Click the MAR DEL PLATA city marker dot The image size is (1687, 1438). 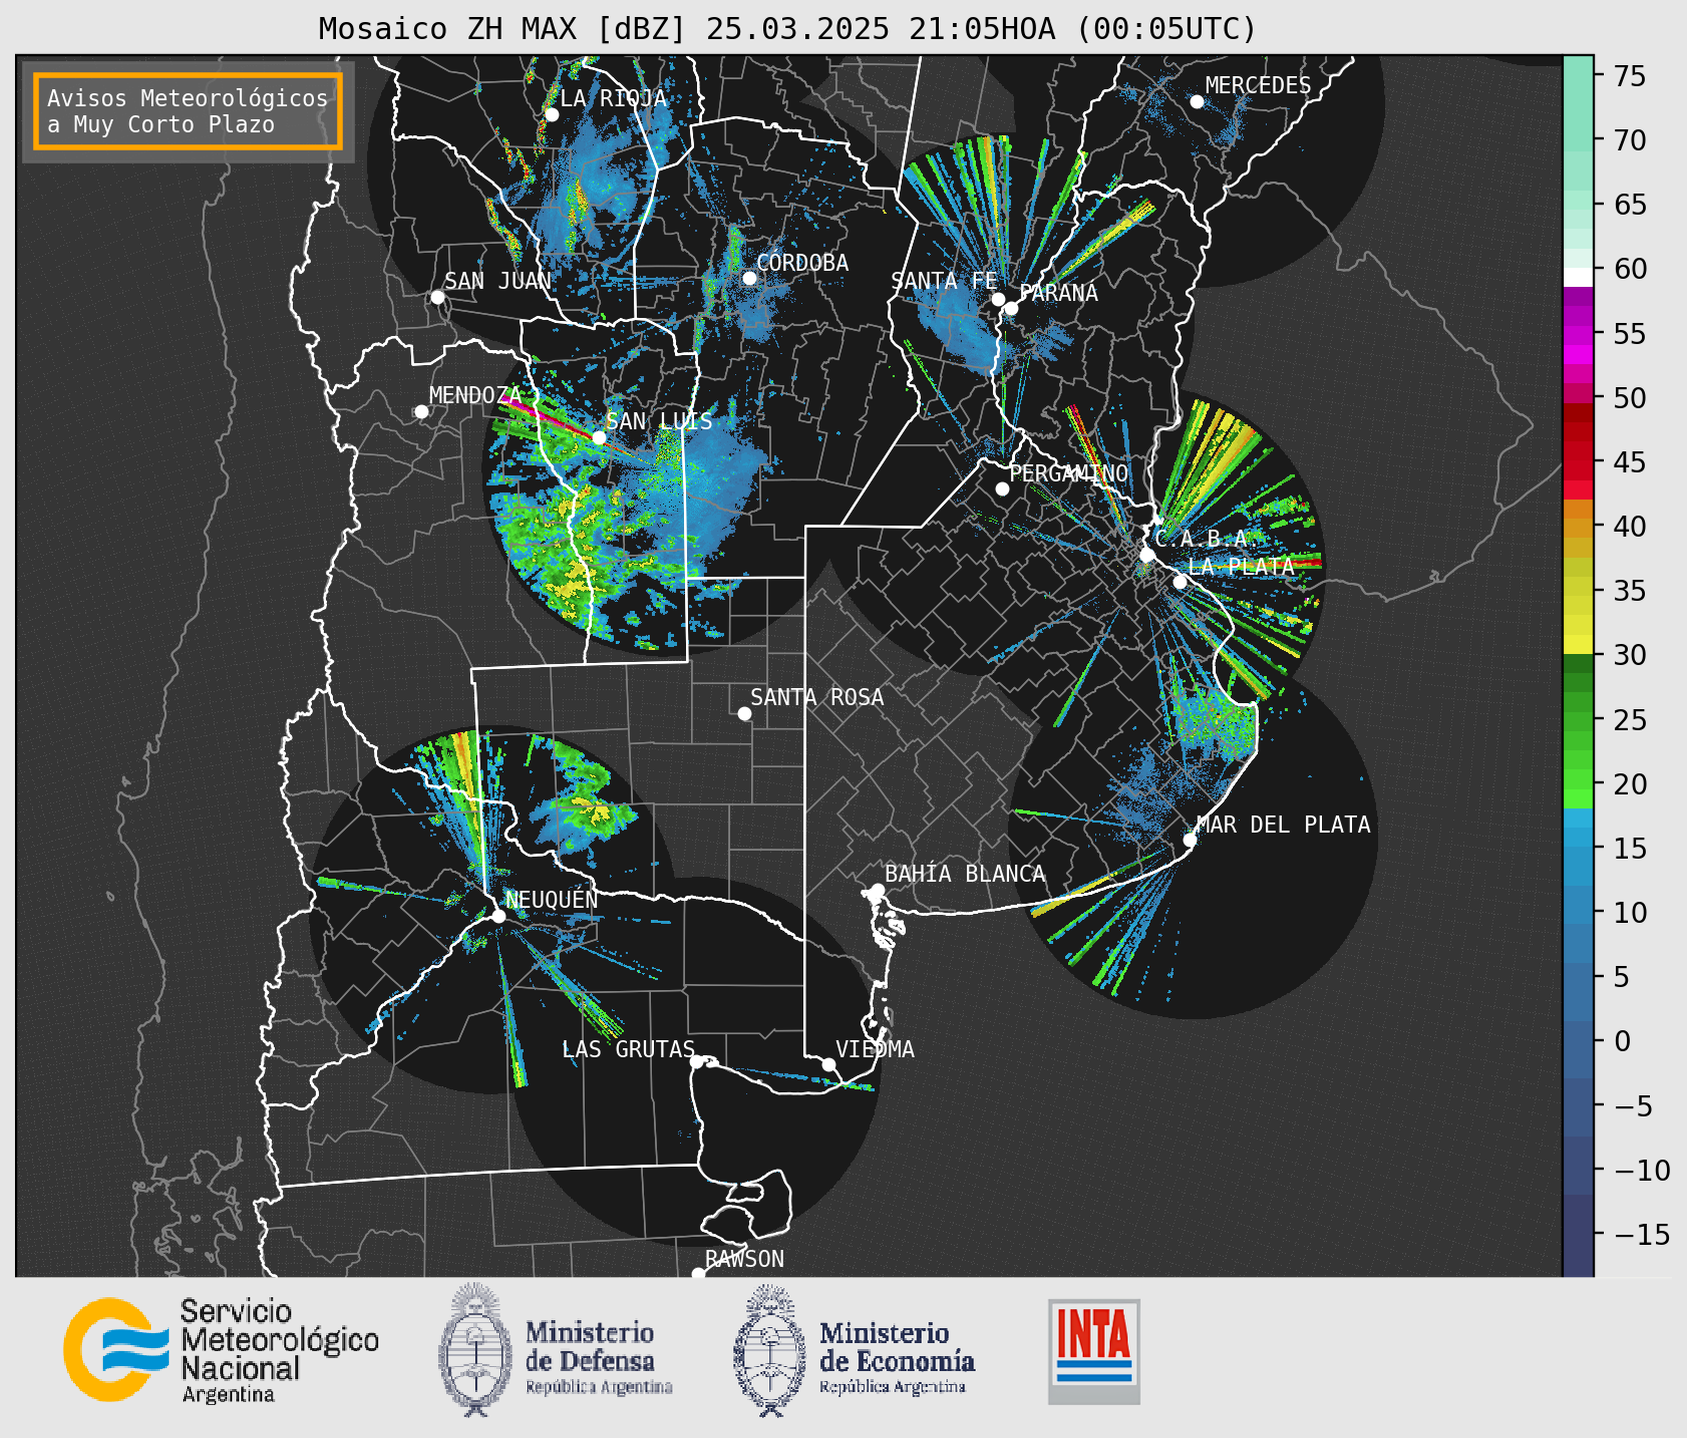click(x=1190, y=840)
